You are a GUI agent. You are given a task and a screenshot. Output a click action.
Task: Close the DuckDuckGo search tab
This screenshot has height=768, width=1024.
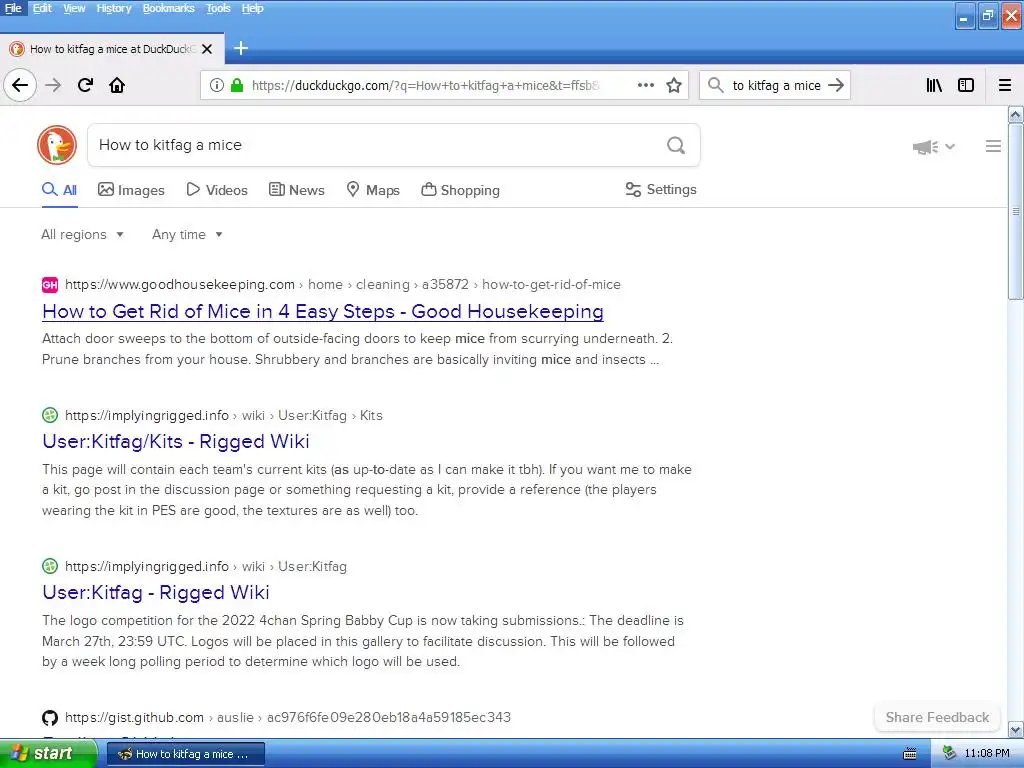click(x=207, y=49)
